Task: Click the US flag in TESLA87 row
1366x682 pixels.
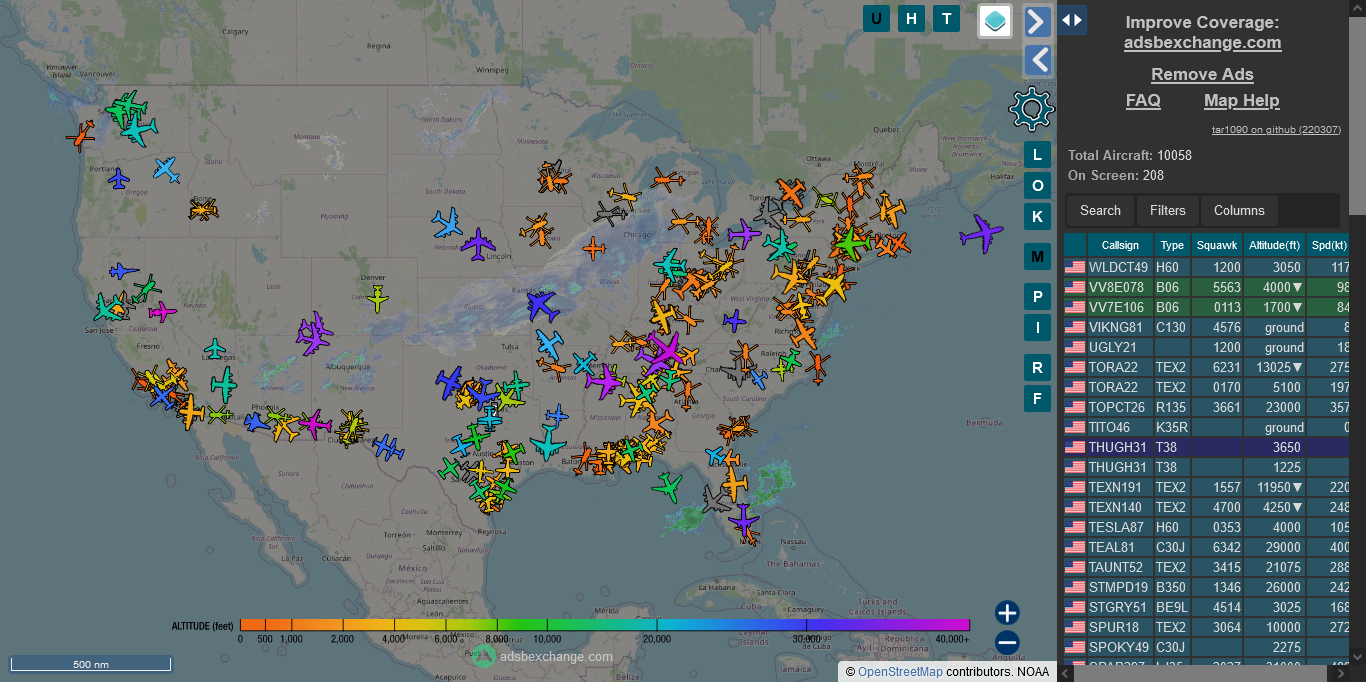Action: [x=1075, y=527]
